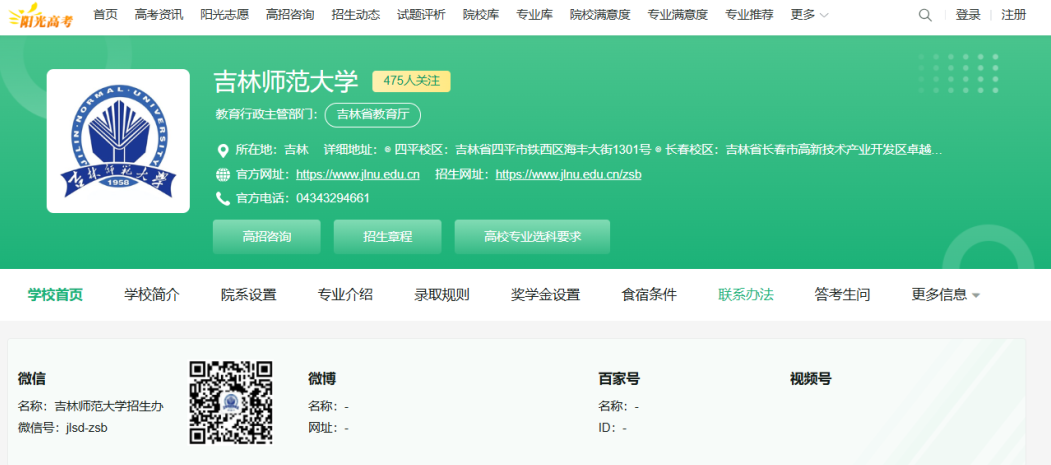Click the 吉林省教育厅 department tag
The image size is (1051, 465).
pyautogui.click(x=373, y=115)
